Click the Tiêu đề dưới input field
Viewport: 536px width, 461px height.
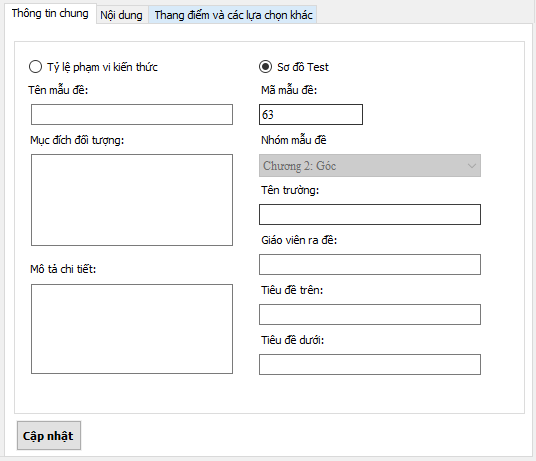(370, 365)
